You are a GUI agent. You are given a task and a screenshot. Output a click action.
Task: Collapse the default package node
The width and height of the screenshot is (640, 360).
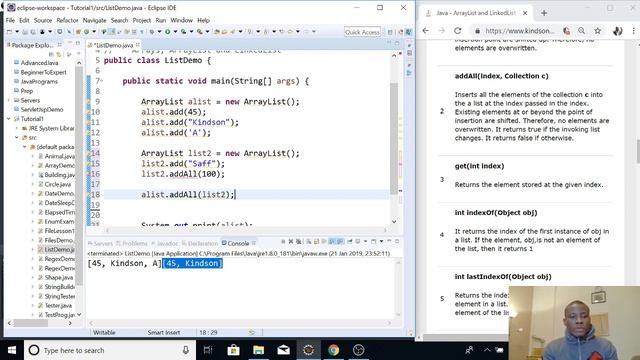[24, 147]
